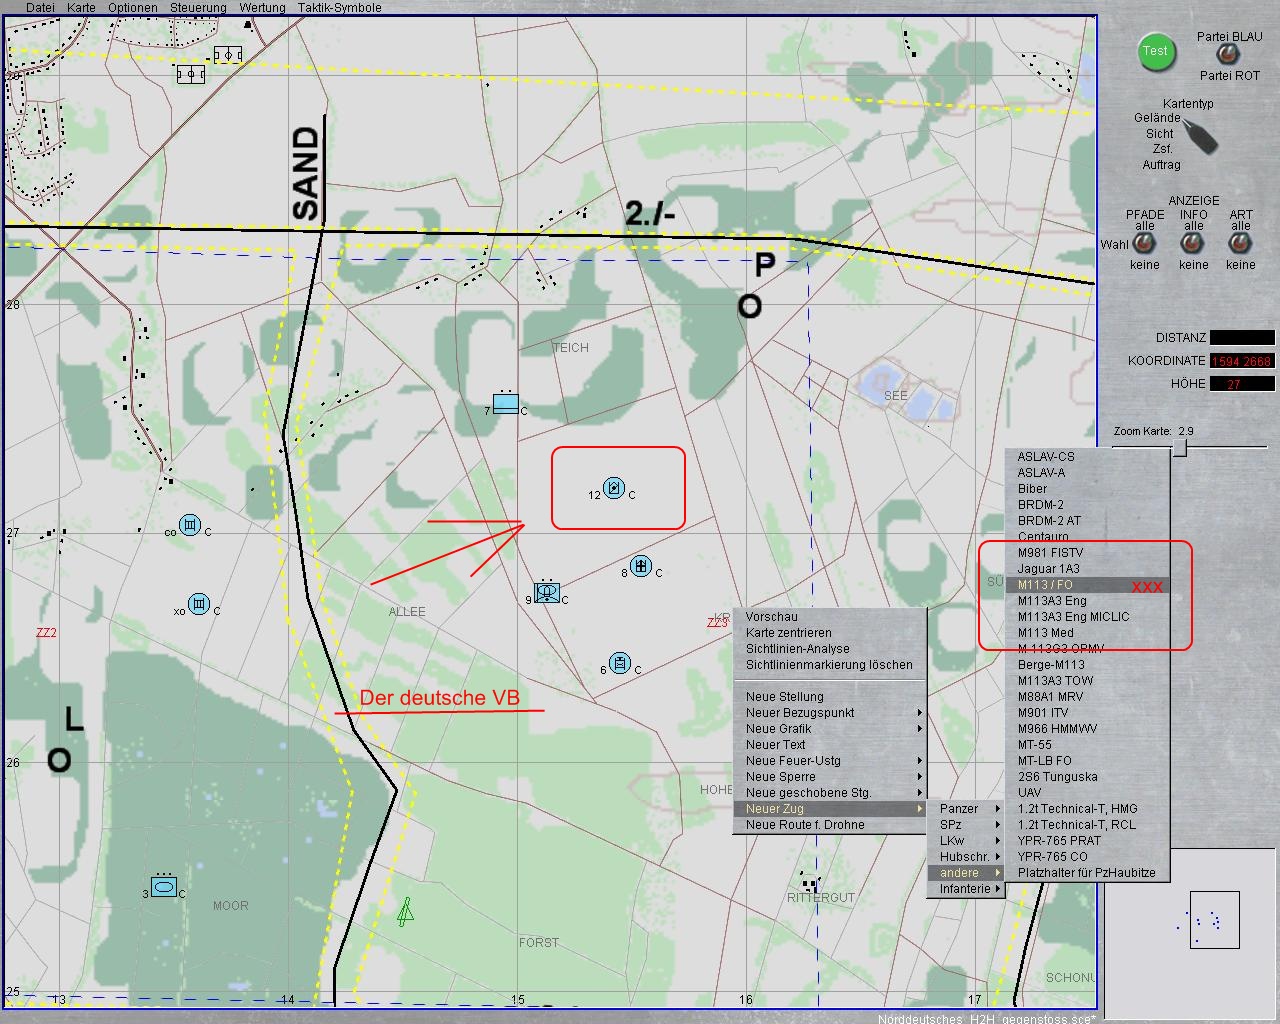Select unit 6 symbol on the map
Image resolution: width=1280 pixels, height=1024 pixels.
620,663
